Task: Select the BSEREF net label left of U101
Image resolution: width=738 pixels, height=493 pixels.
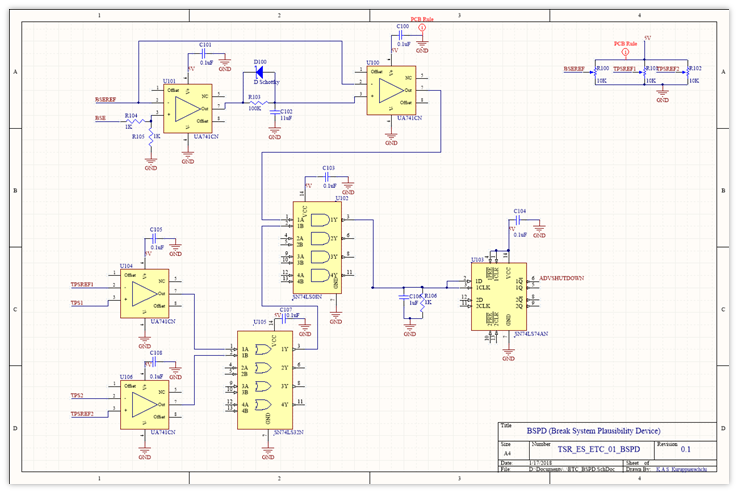Action: coord(107,99)
